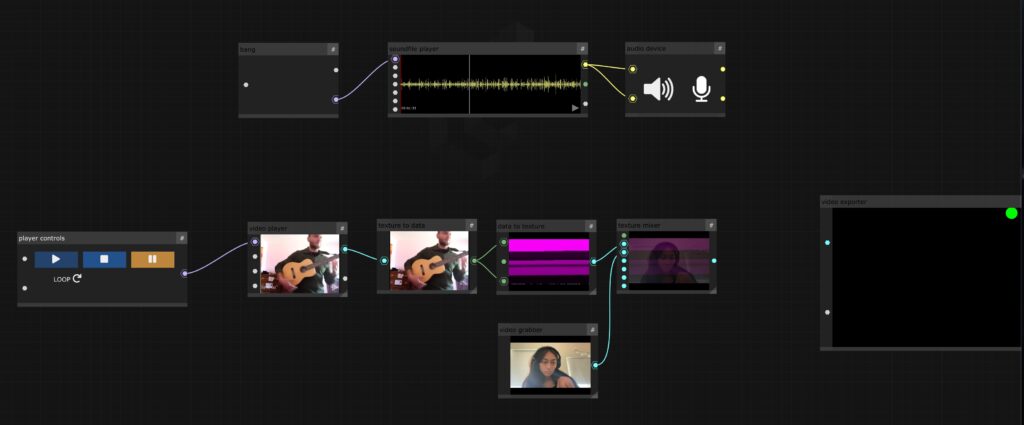The height and width of the screenshot is (425, 1024).
Task: Hit Stop in the player controls node
Action: tap(104, 259)
